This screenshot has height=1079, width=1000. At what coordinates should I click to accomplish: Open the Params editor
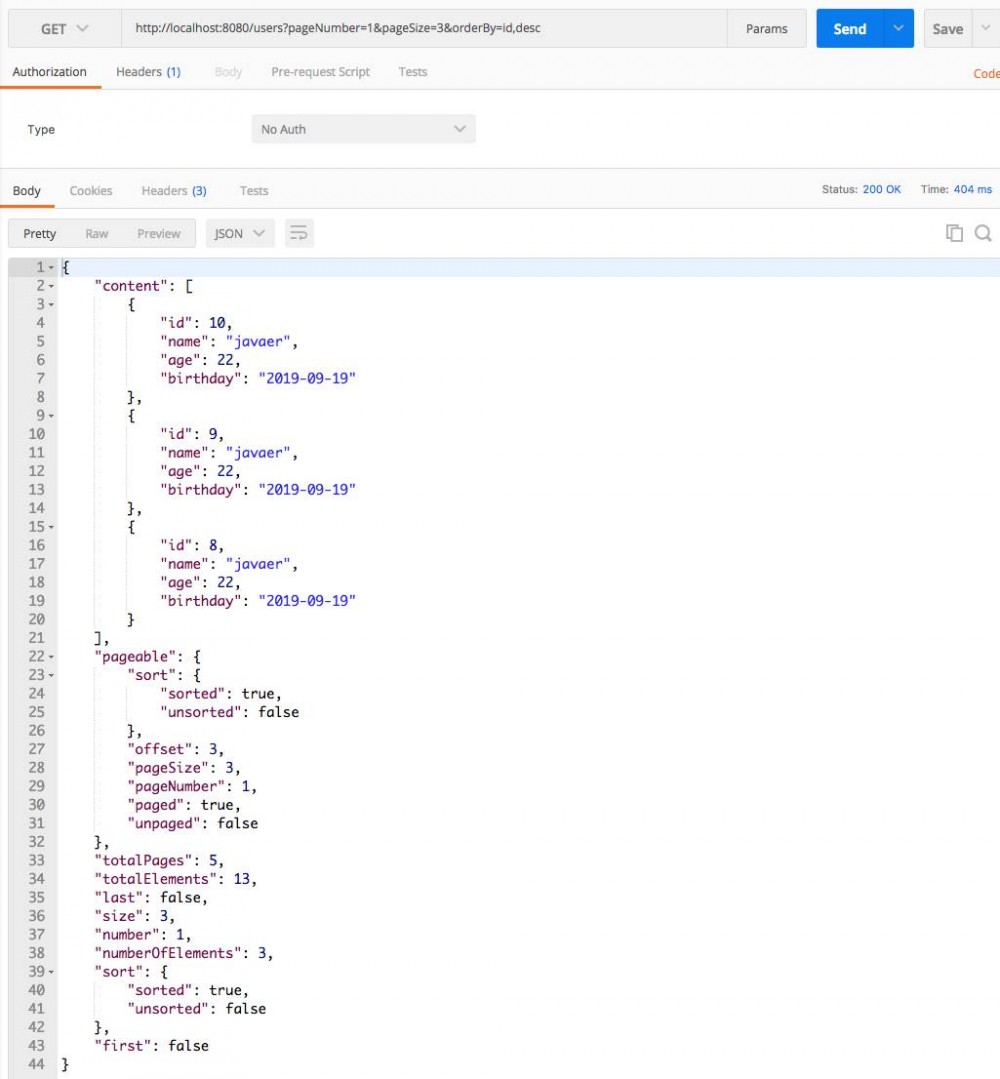tap(767, 28)
